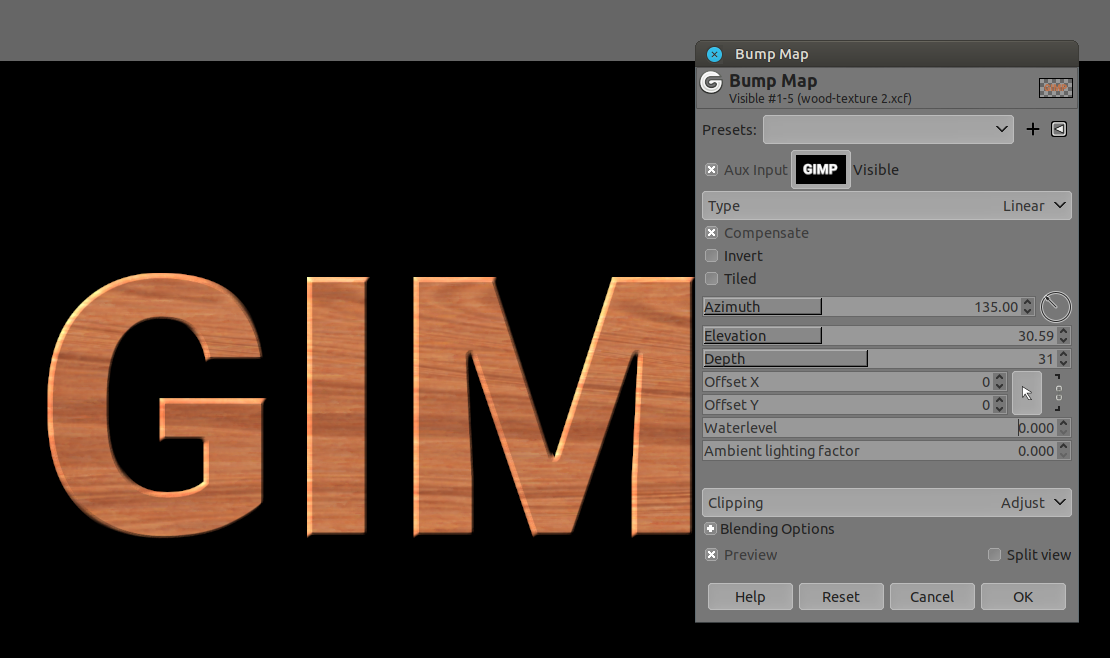
Task: Click the Waterlevel stepper arrows
Action: pos(1063,428)
